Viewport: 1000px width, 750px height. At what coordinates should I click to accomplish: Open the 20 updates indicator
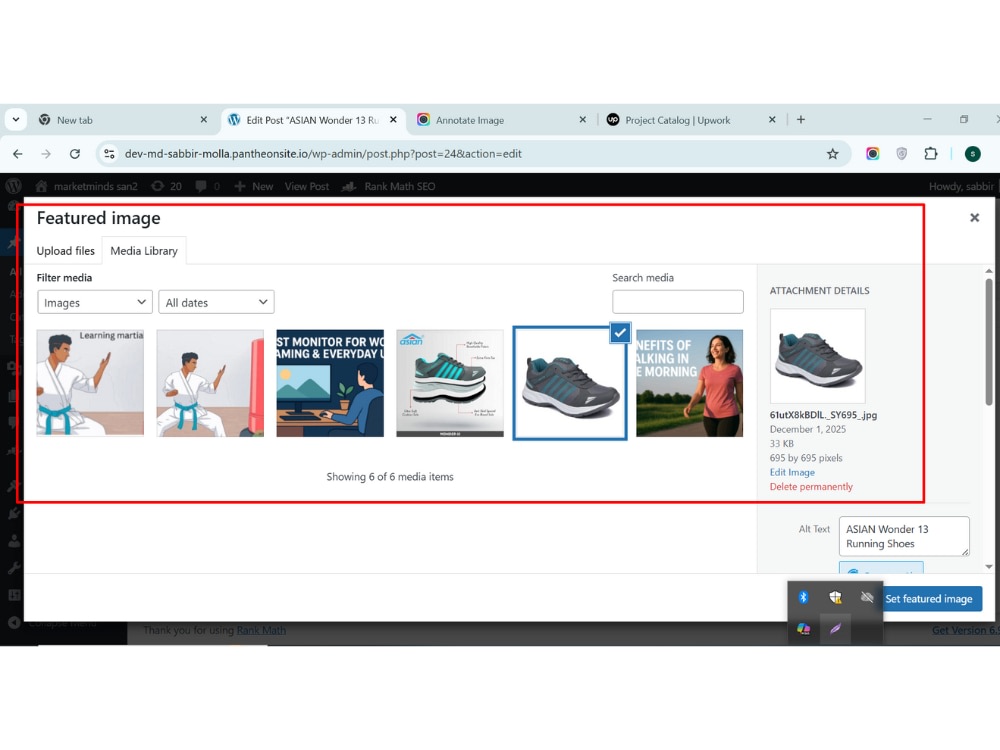[167, 186]
